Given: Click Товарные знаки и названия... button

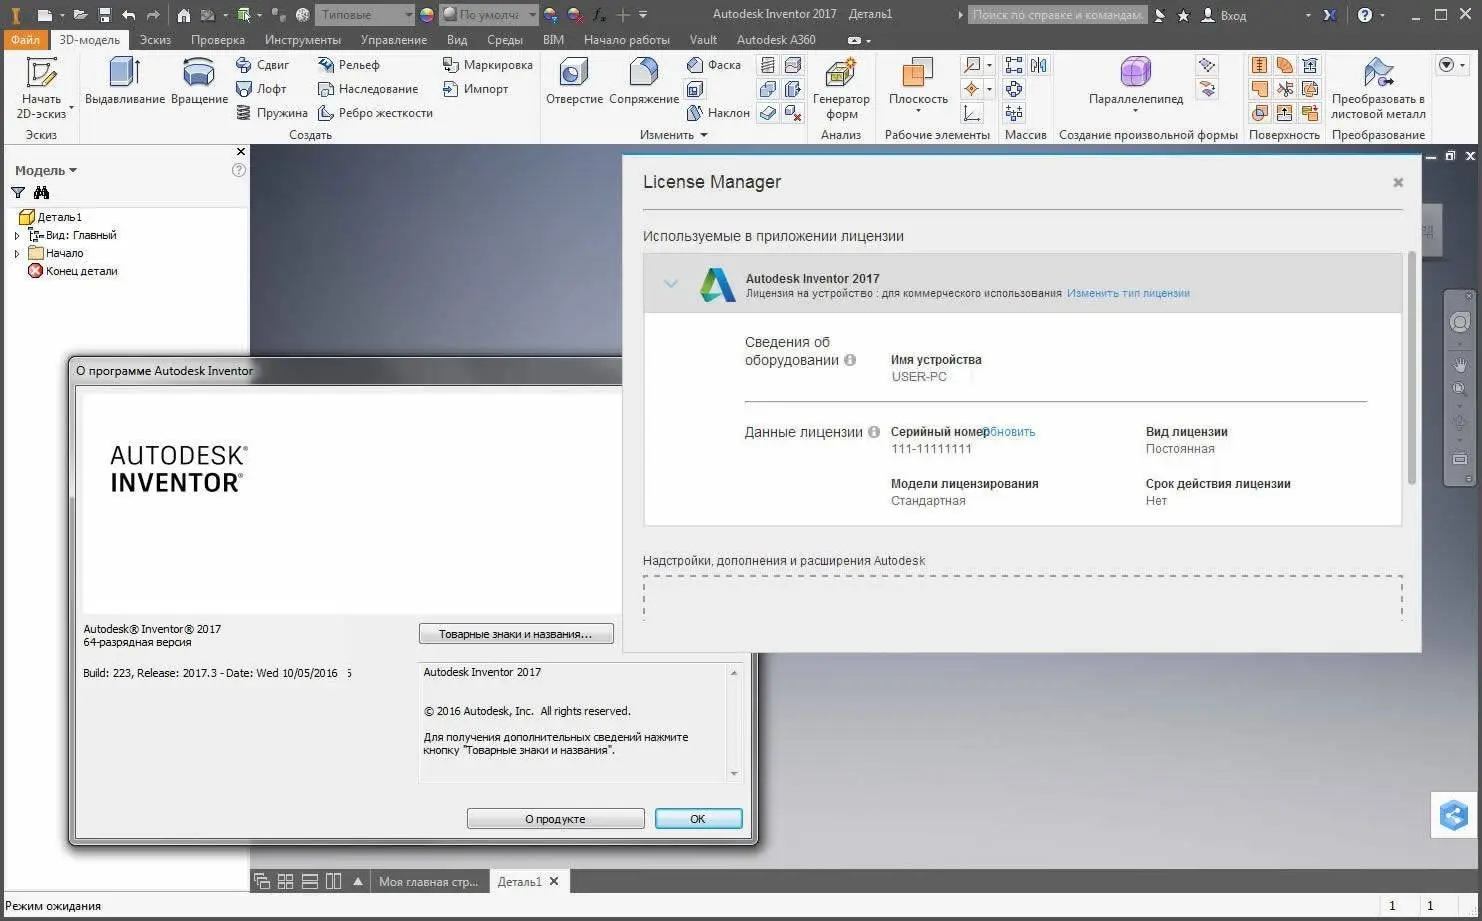Looking at the screenshot, I should pyautogui.click(x=516, y=634).
